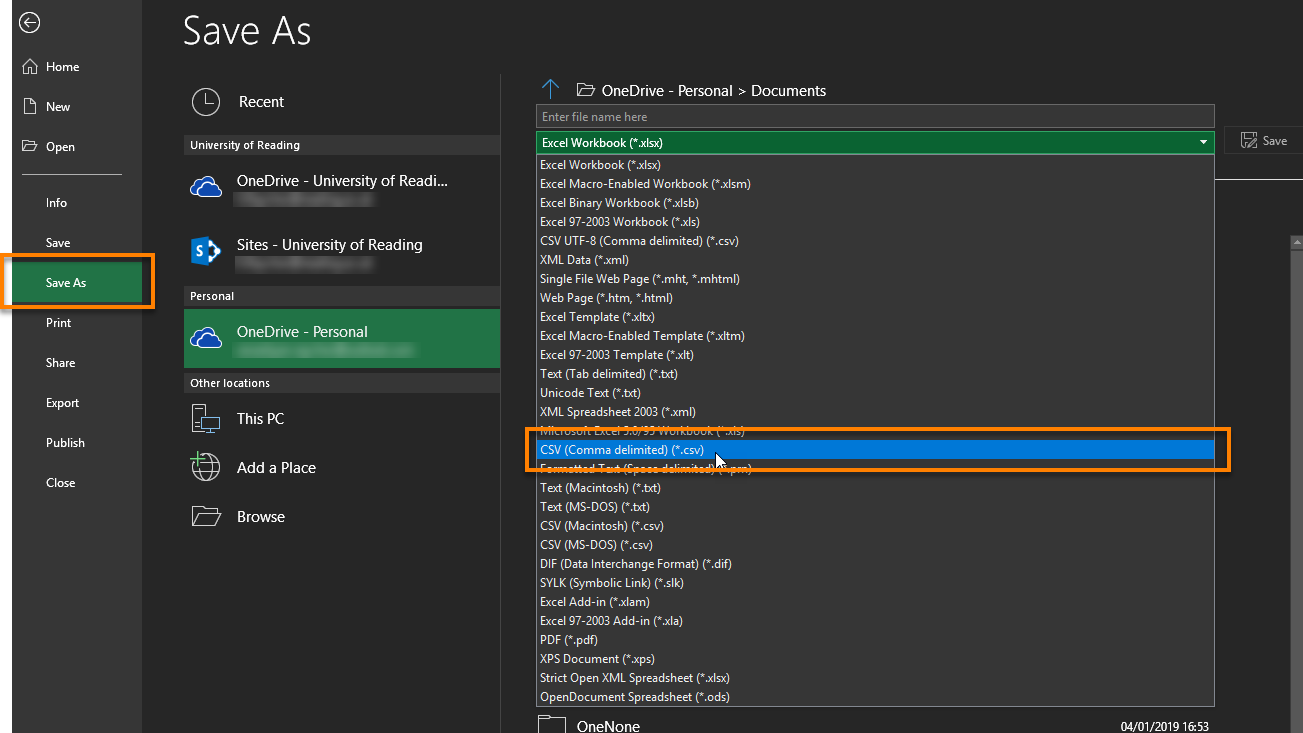Viewport: 1303px width, 733px height.
Task: Choose Excel 97-2003 Workbook (*.xls)
Action: click(875, 222)
